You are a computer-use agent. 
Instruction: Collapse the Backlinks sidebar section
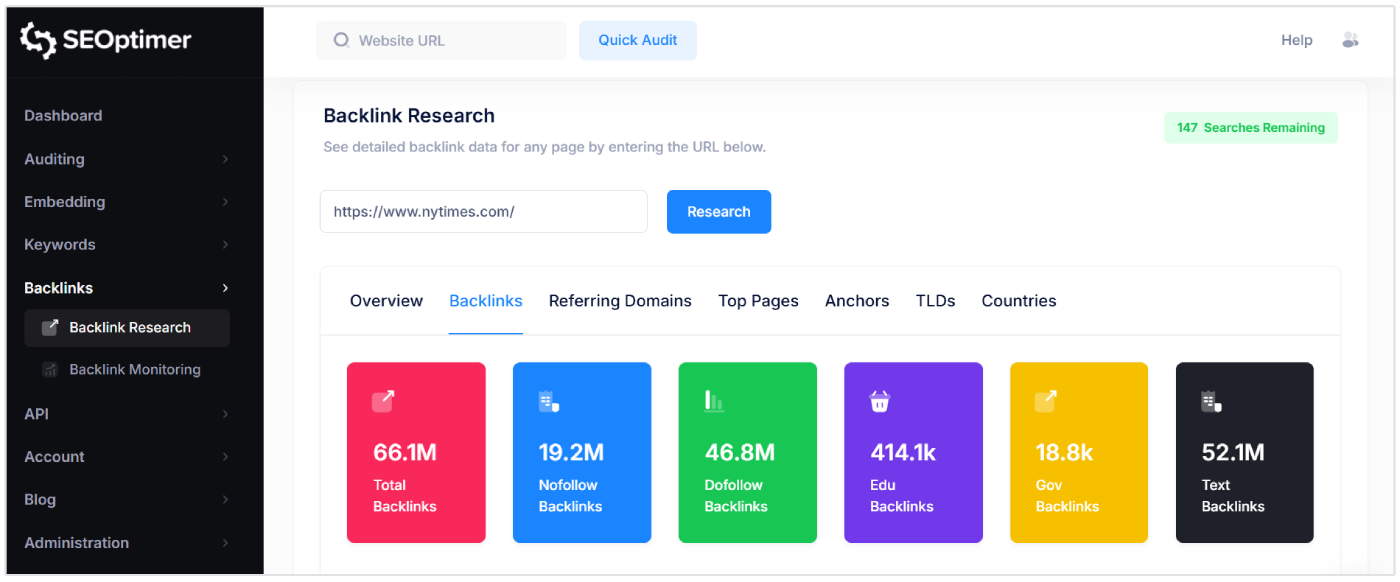click(x=58, y=287)
